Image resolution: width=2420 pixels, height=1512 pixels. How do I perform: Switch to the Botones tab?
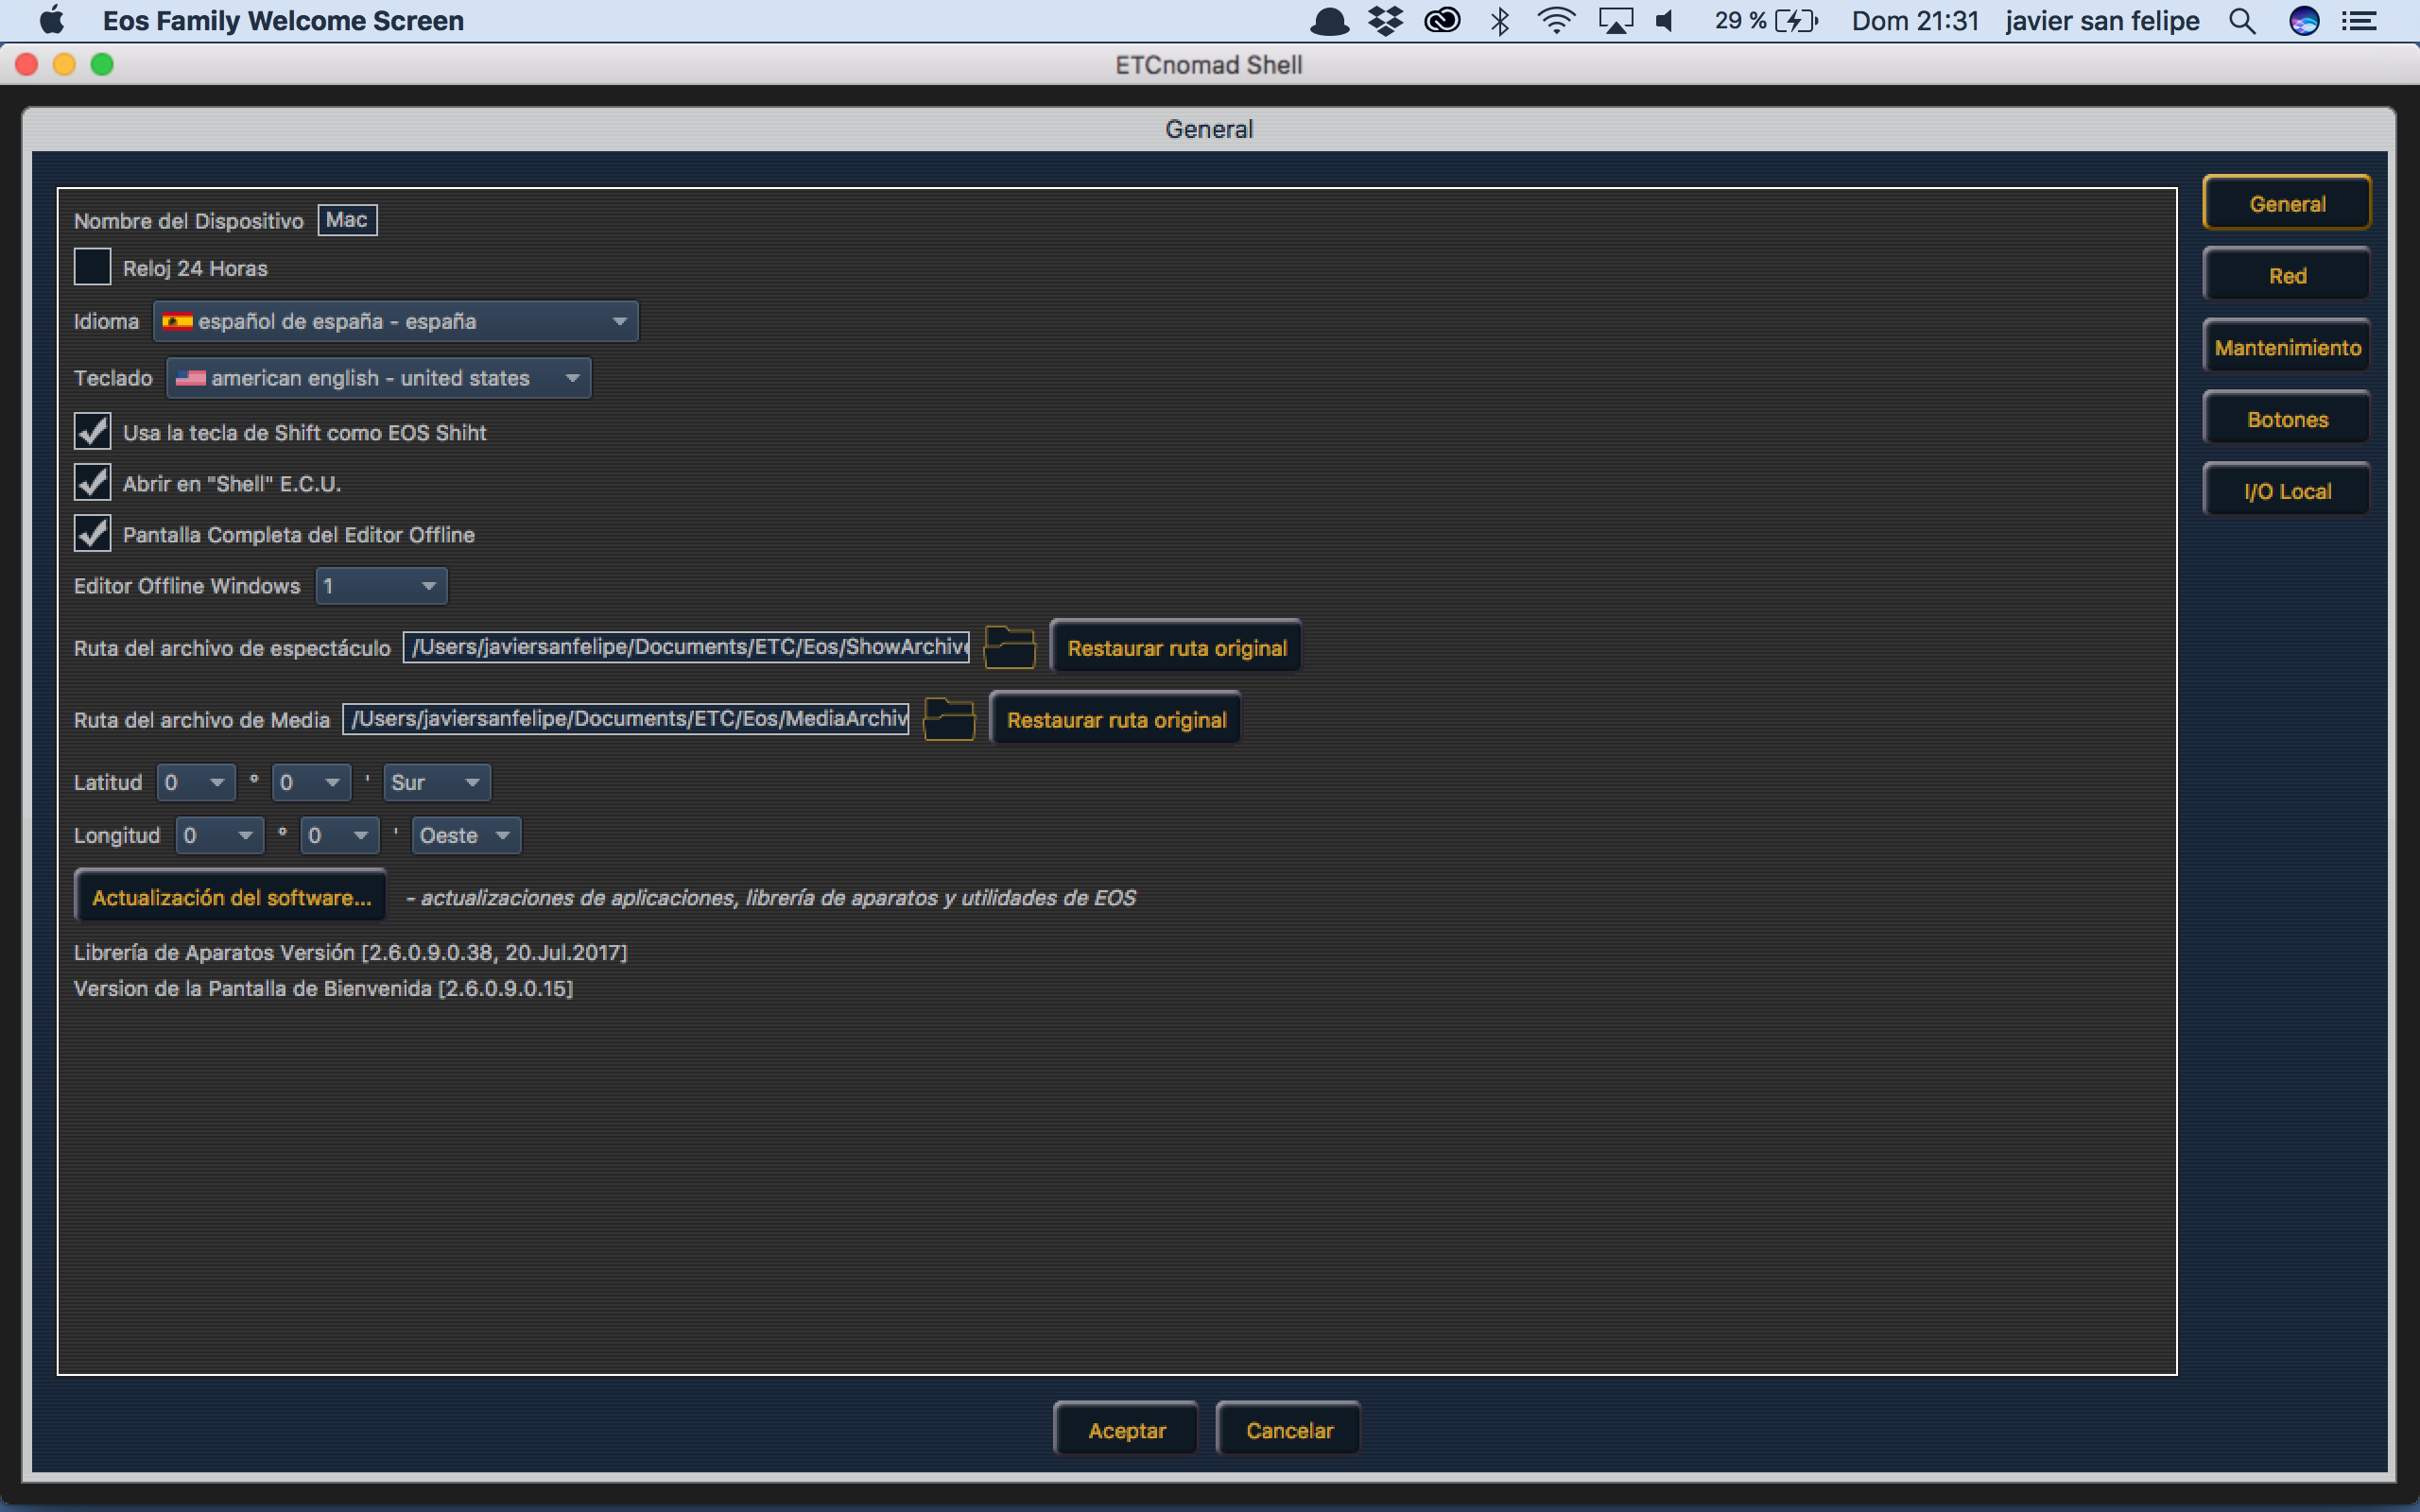click(x=2287, y=419)
